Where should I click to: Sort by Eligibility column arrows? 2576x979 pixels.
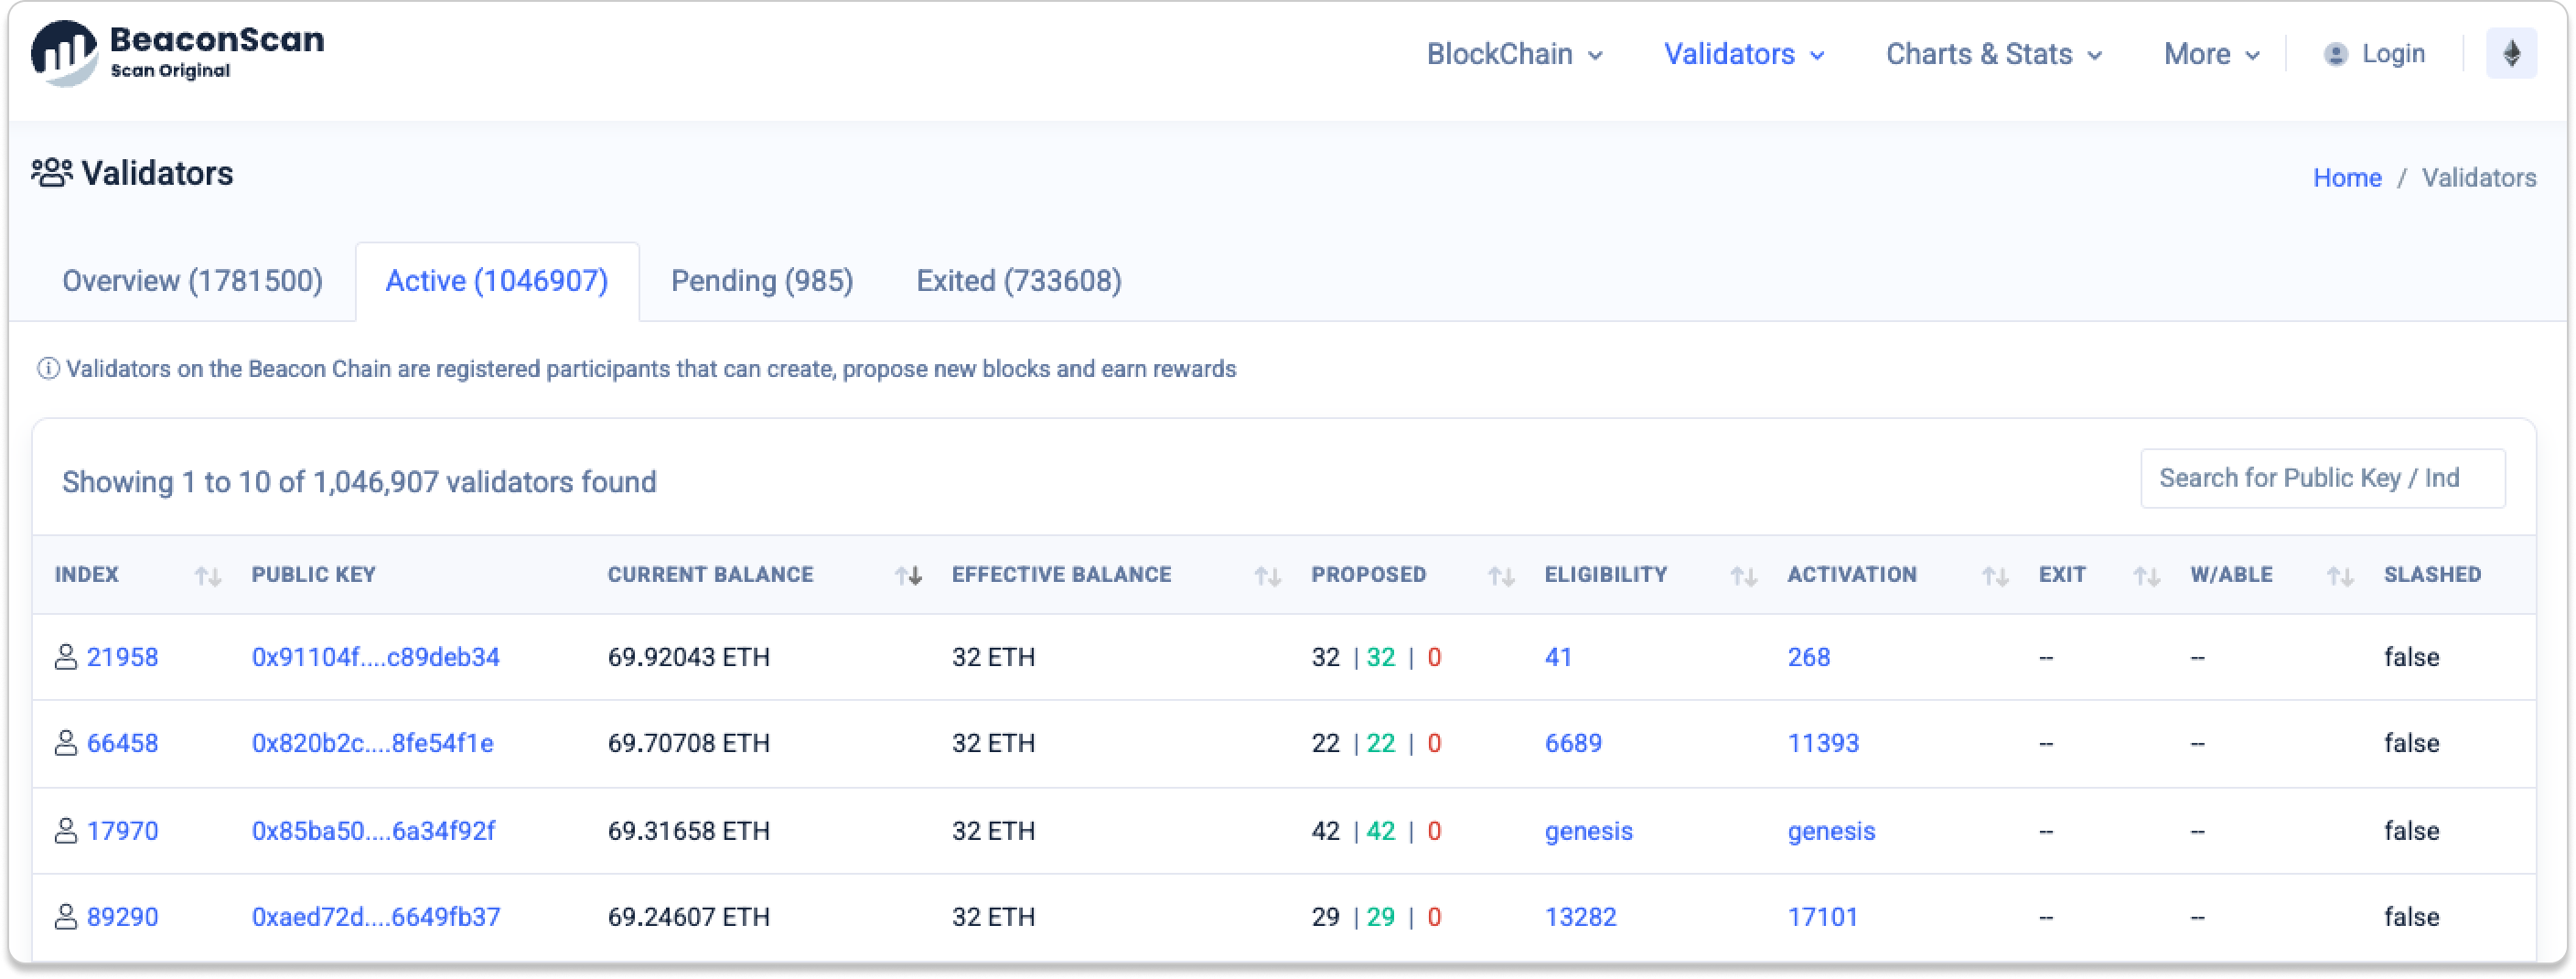[1743, 576]
